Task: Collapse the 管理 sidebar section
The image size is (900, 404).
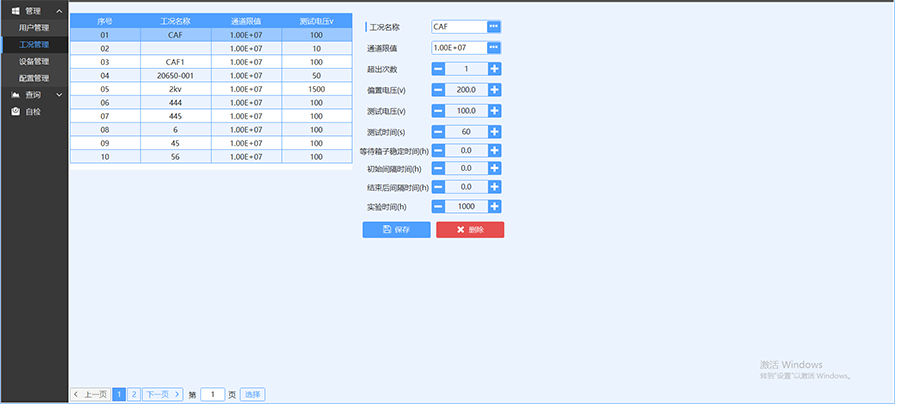Action: click(x=59, y=10)
